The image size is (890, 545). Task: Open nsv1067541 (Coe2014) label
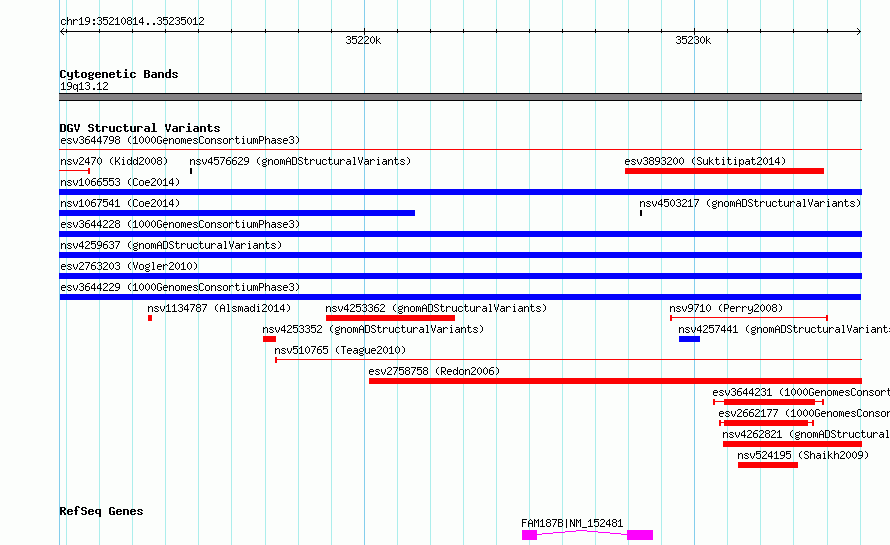(120, 203)
